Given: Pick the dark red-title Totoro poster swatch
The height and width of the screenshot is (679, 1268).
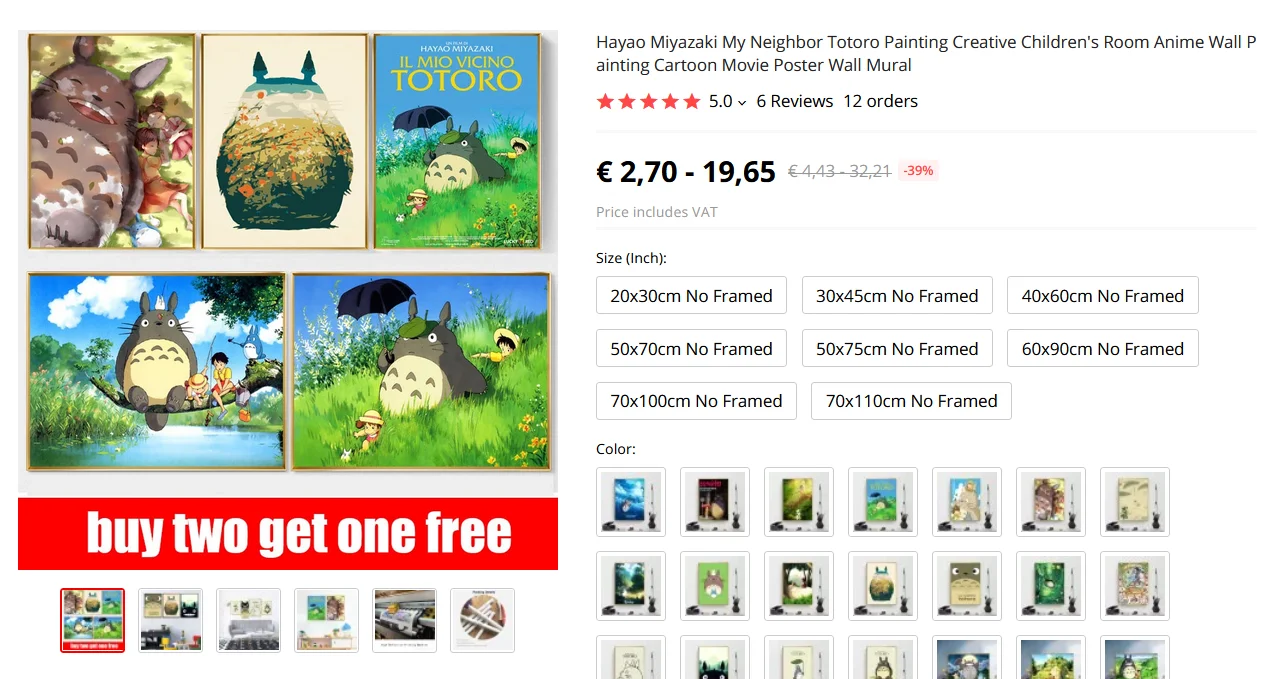Looking at the screenshot, I should click(x=715, y=502).
